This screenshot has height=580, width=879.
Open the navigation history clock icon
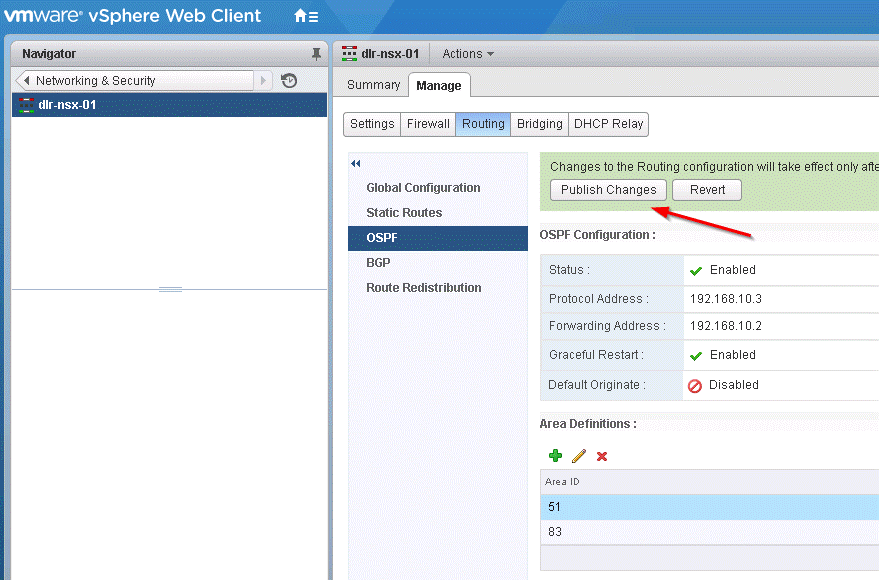click(289, 81)
